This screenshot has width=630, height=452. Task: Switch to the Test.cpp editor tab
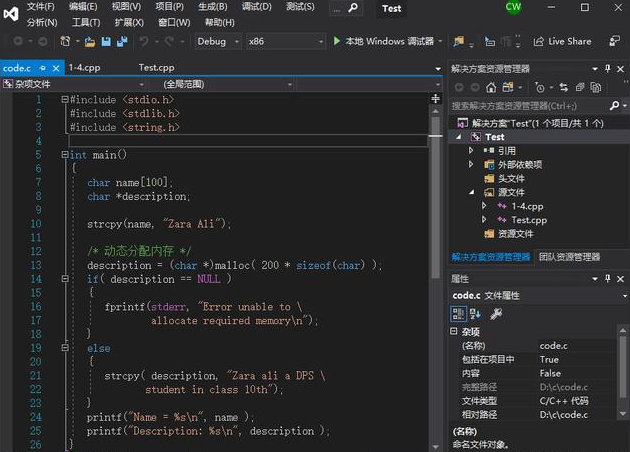156,68
